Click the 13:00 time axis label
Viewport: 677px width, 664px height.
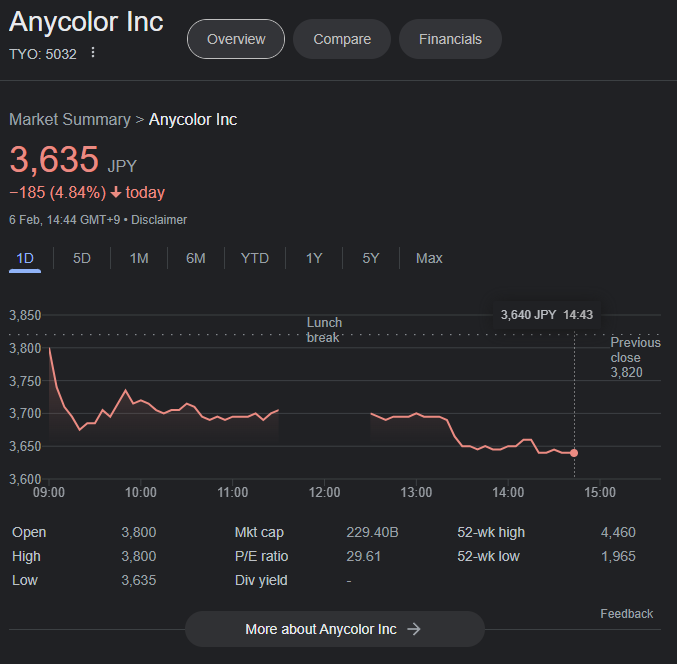click(416, 492)
